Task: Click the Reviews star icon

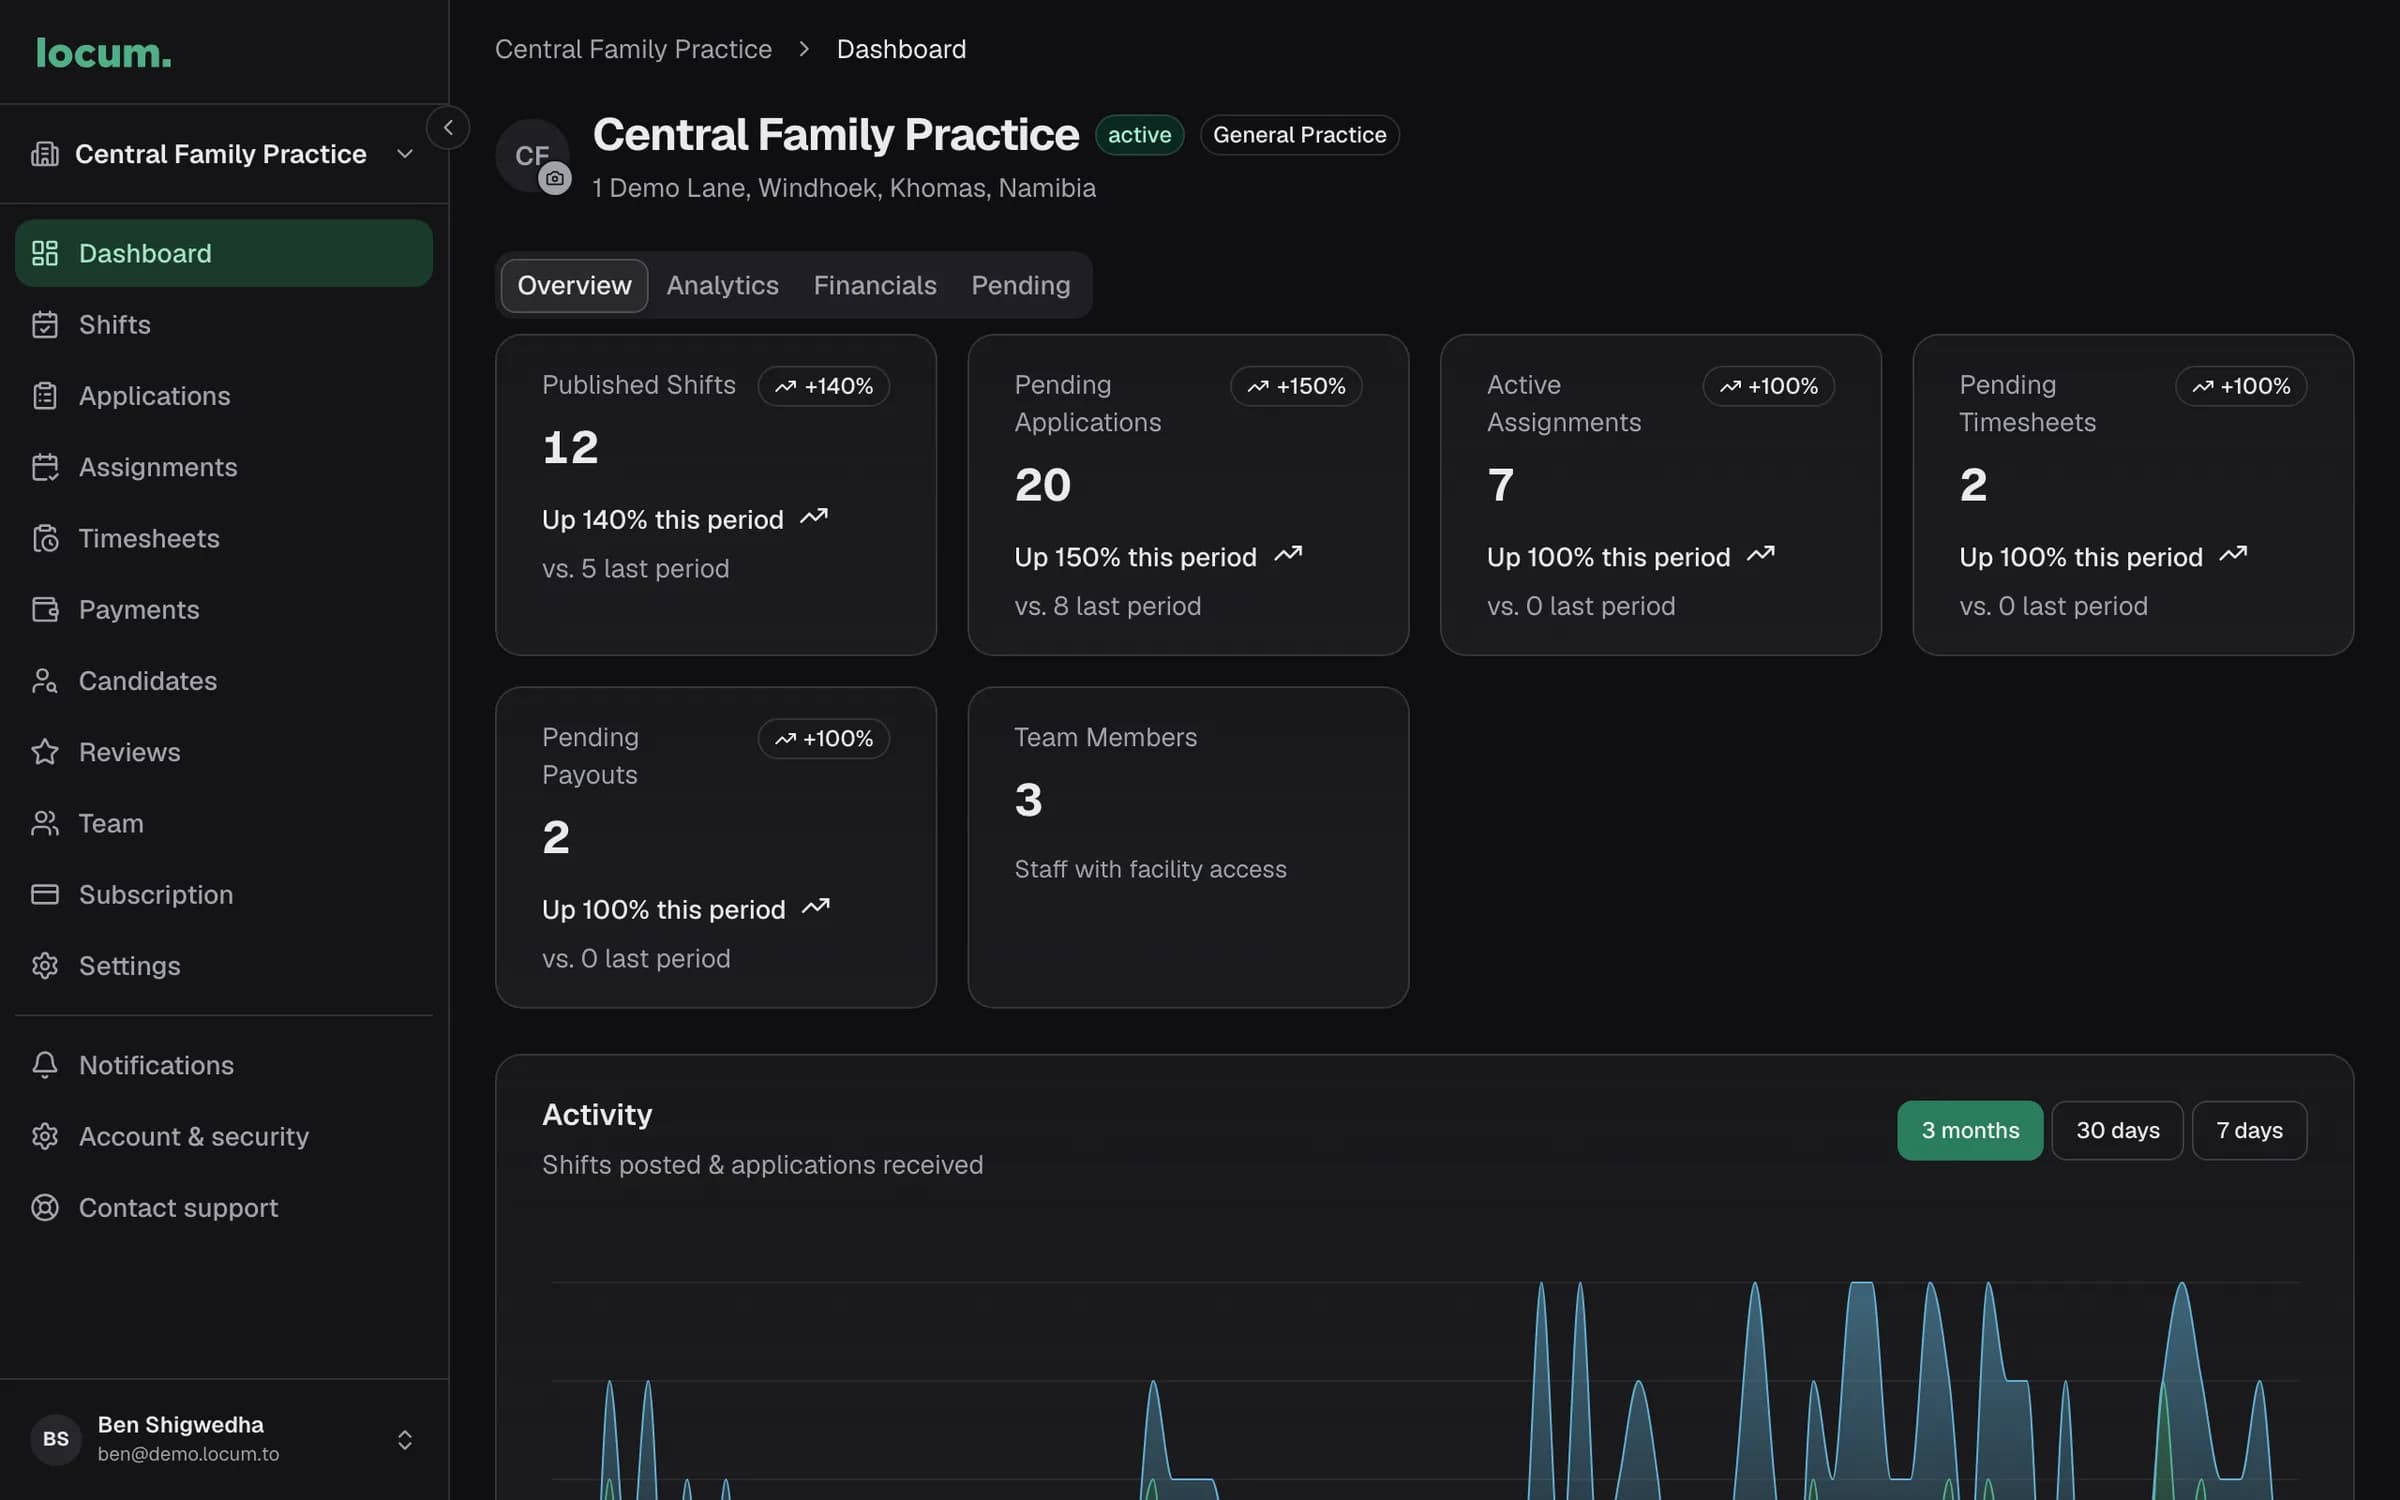Action: point(45,752)
